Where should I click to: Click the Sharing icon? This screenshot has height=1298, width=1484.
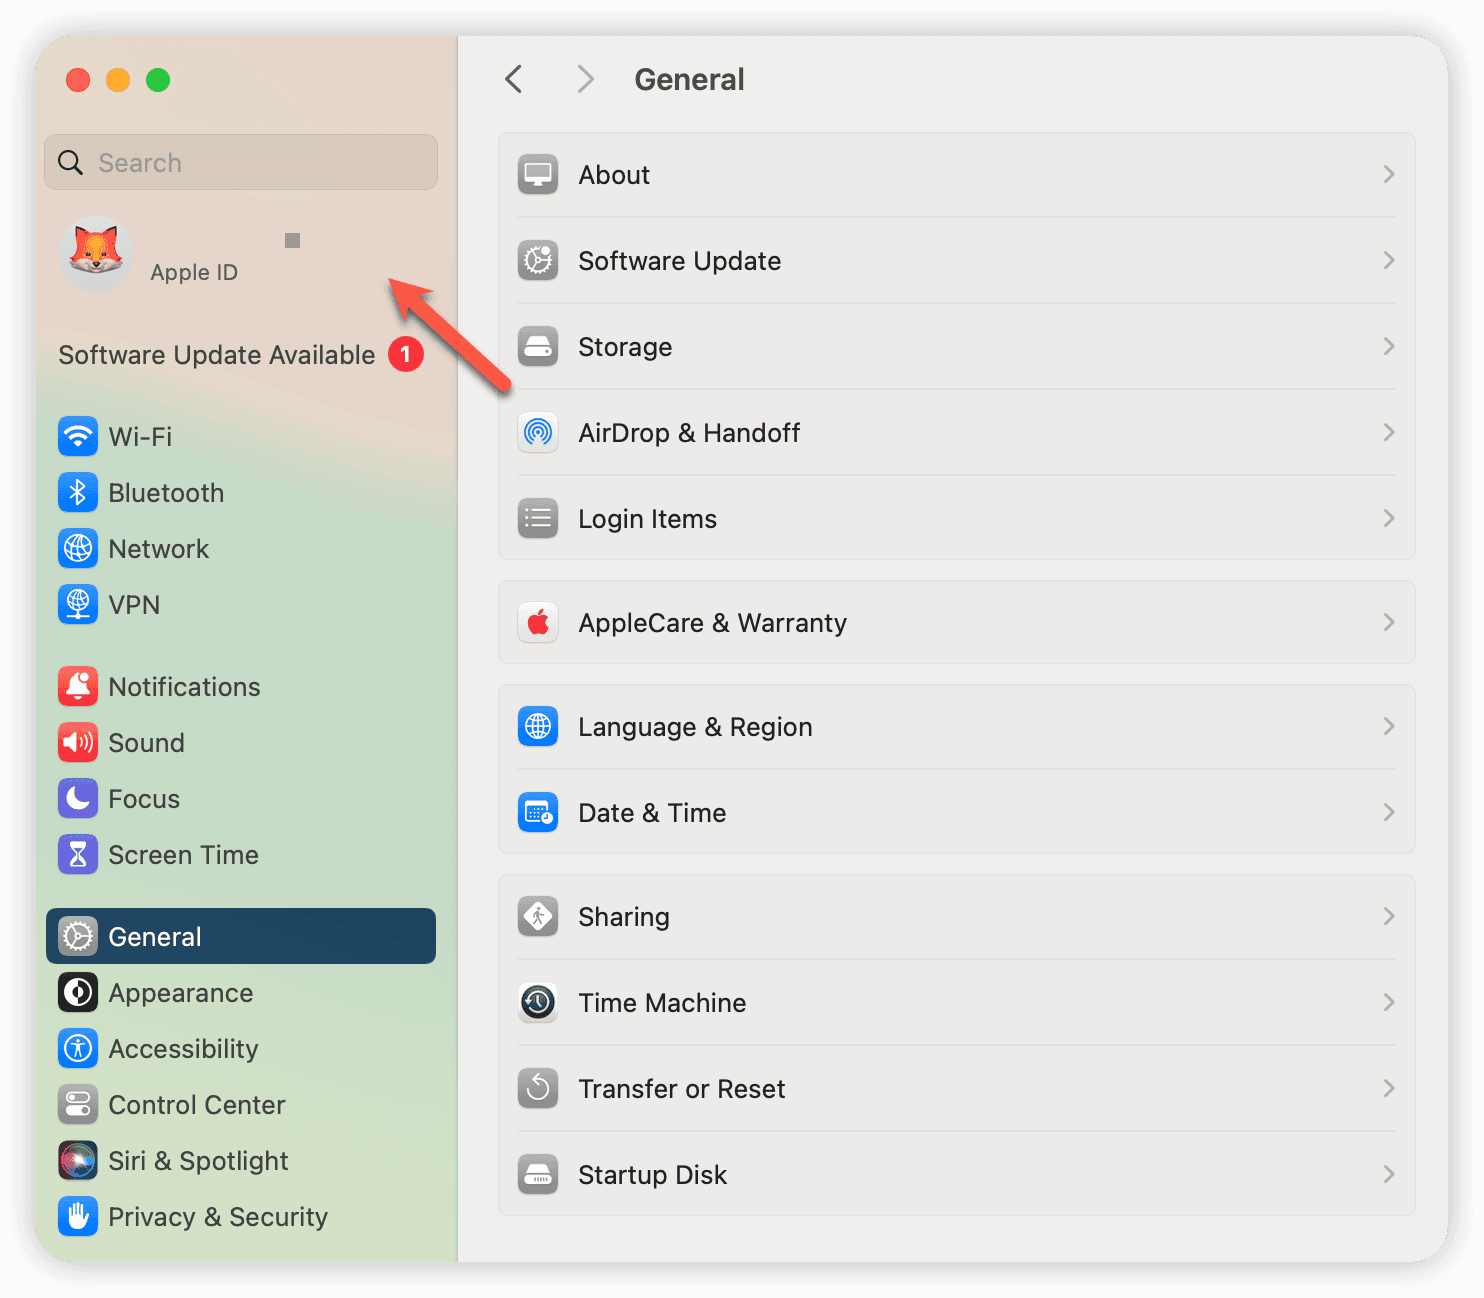538,916
